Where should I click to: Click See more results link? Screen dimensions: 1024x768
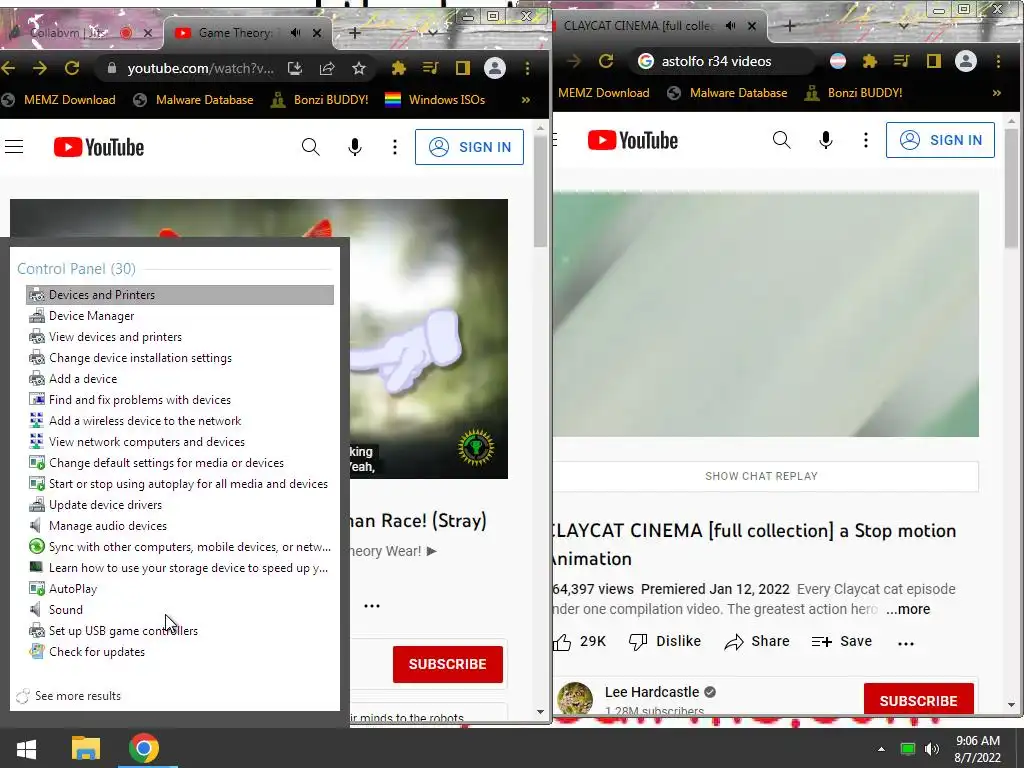pos(78,696)
